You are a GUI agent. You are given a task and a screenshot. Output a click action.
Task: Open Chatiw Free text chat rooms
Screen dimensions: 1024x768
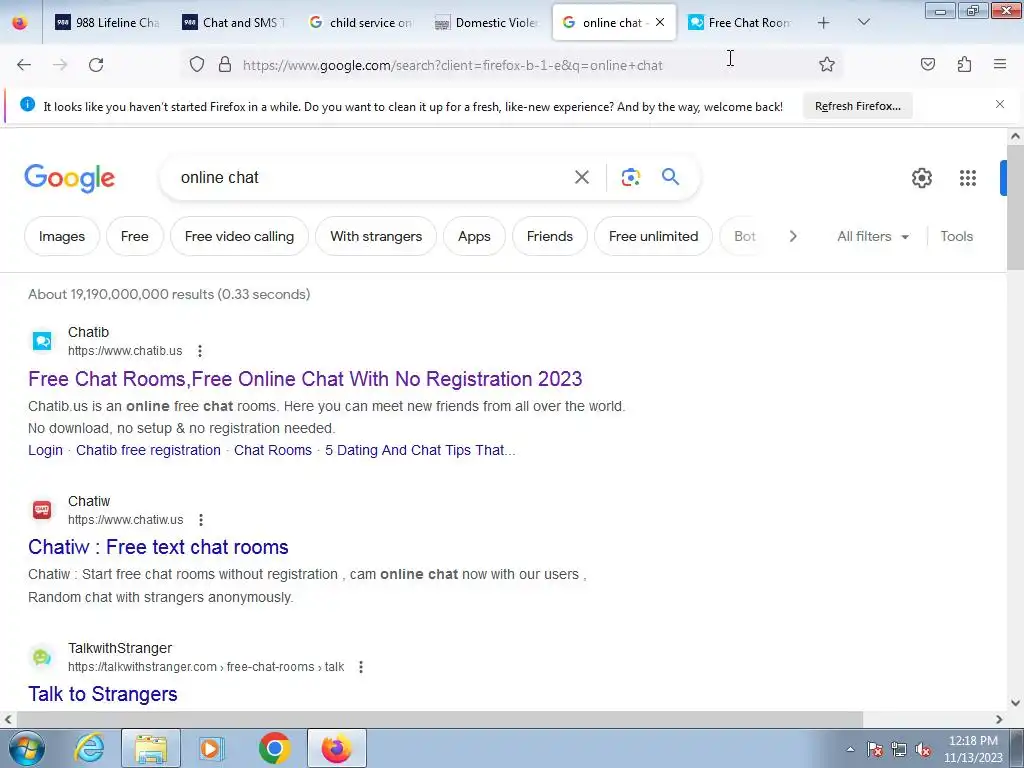[x=158, y=547]
